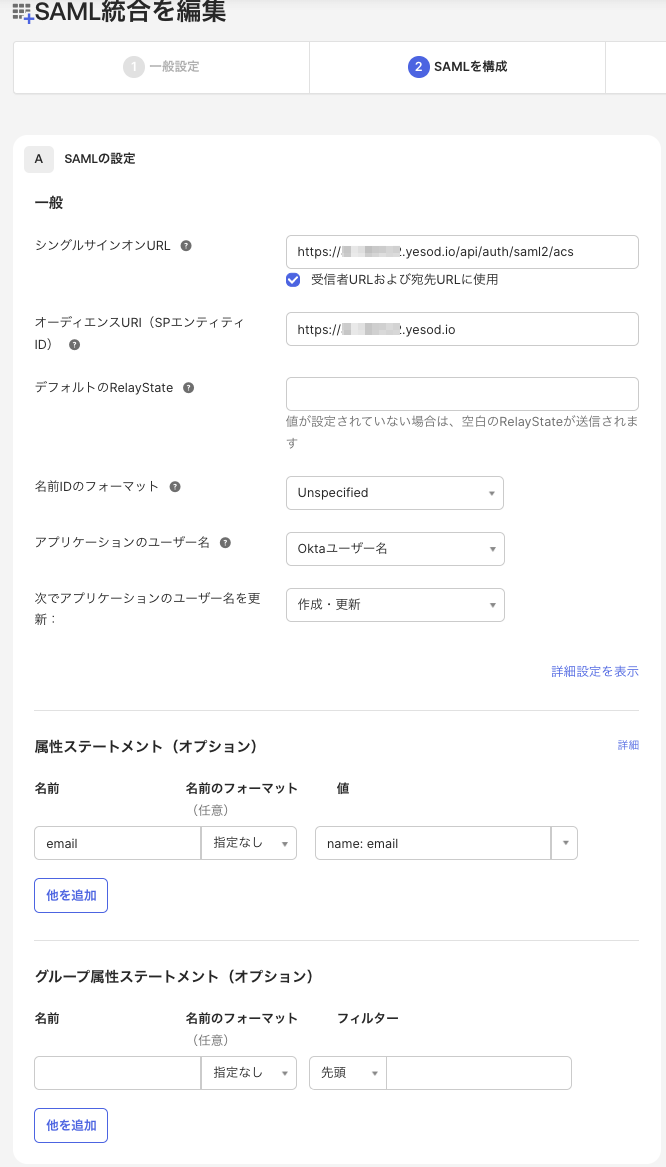Open the 先頭 filter dropdown
Screen dimensions: 666x1167
click(x=347, y=1072)
